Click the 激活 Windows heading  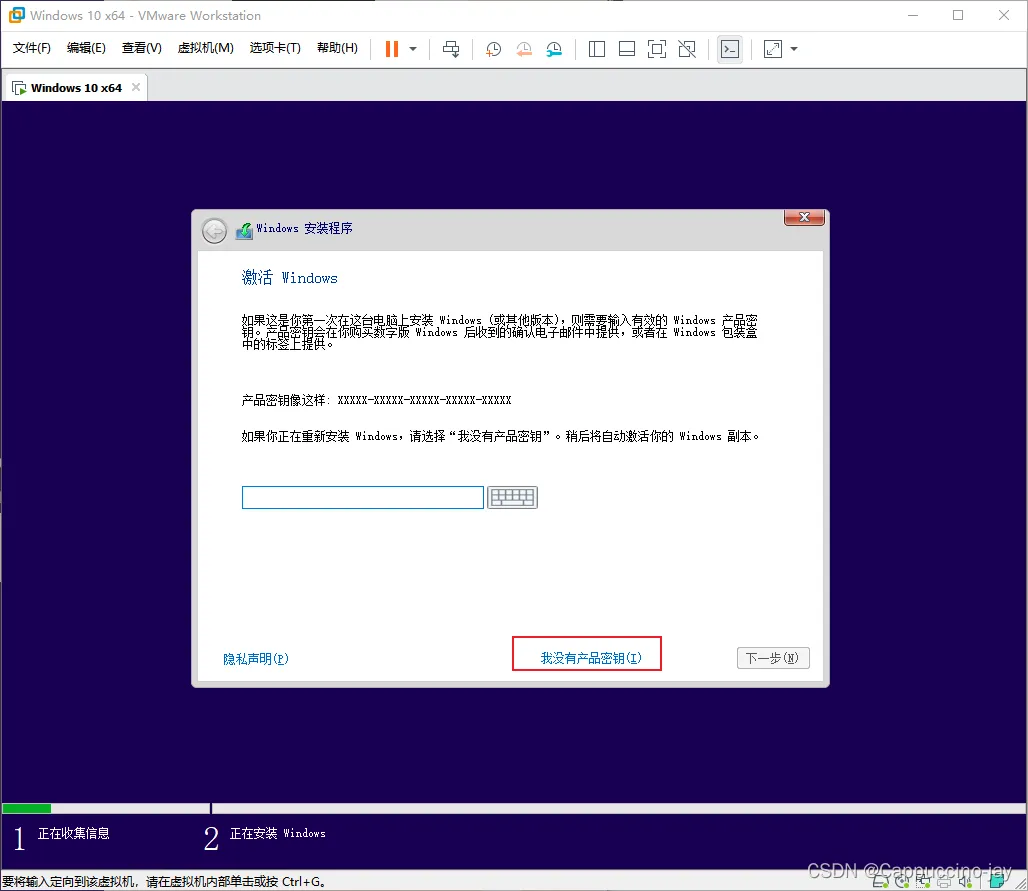(290, 278)
